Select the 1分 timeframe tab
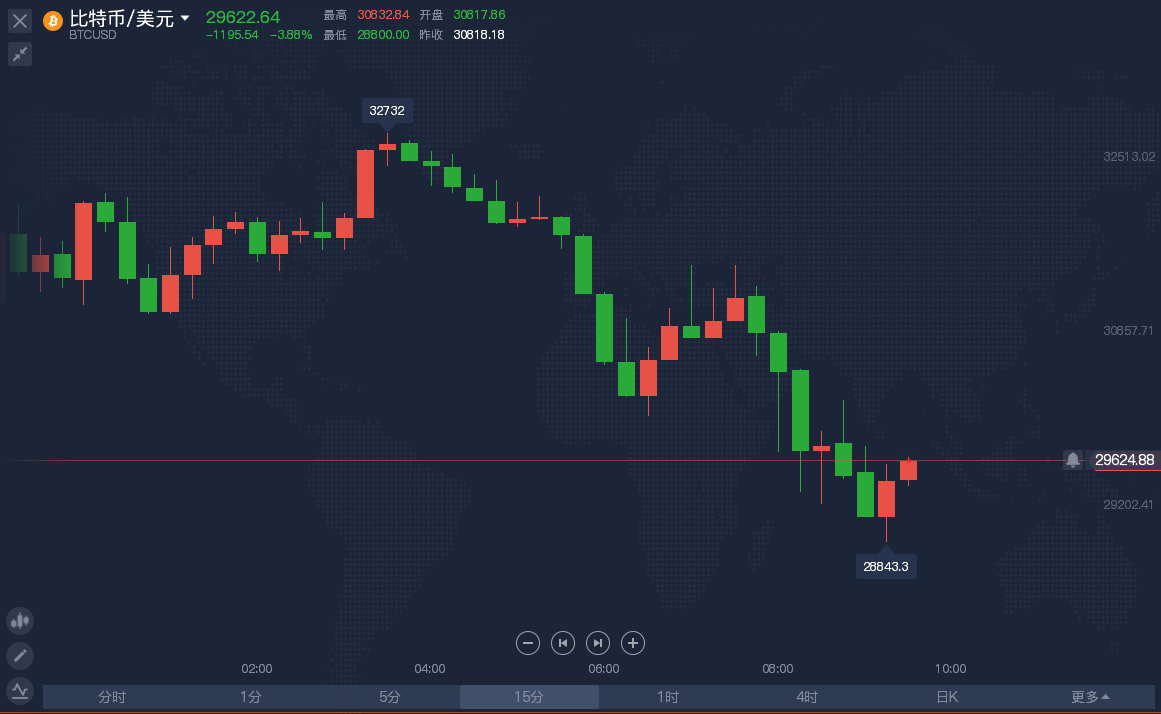Screen dimensions: 1161x714 pyautogui.click(x=251, y=697)
